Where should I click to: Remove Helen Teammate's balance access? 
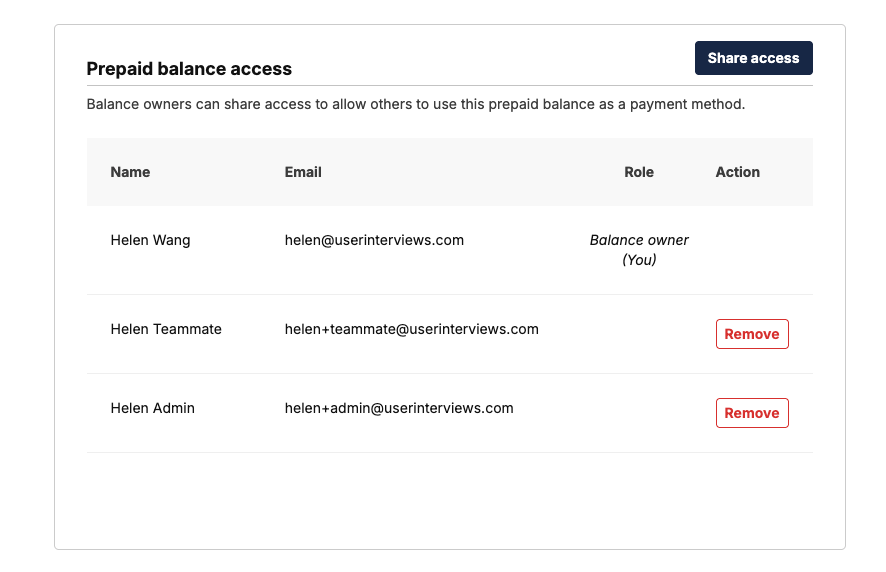752,334
